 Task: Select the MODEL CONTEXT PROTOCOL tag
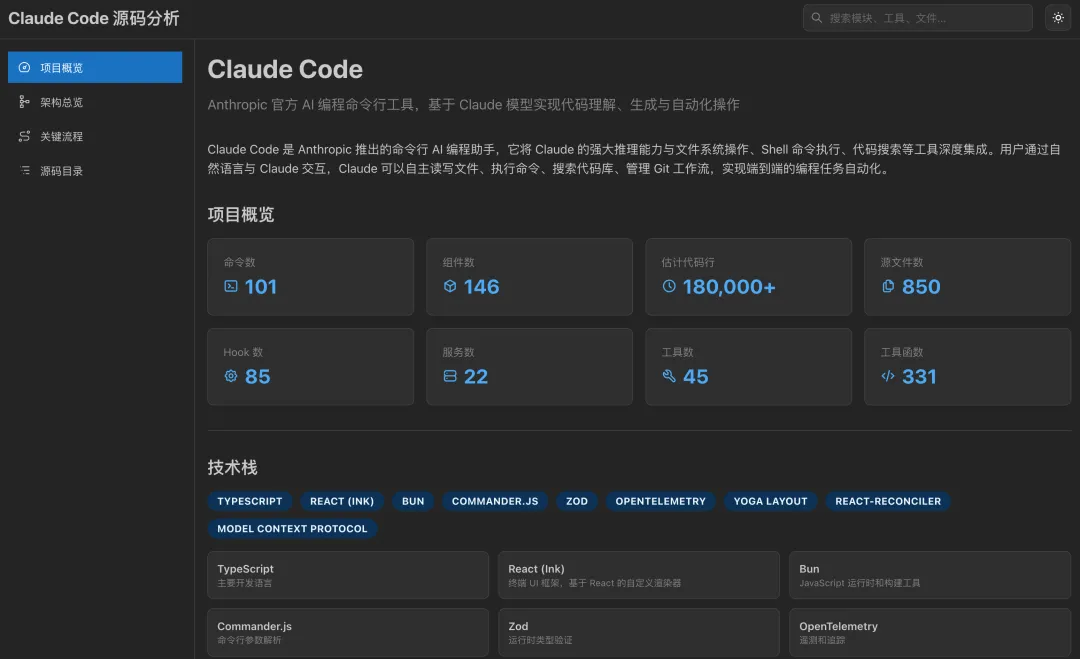[x=292, y=528]
